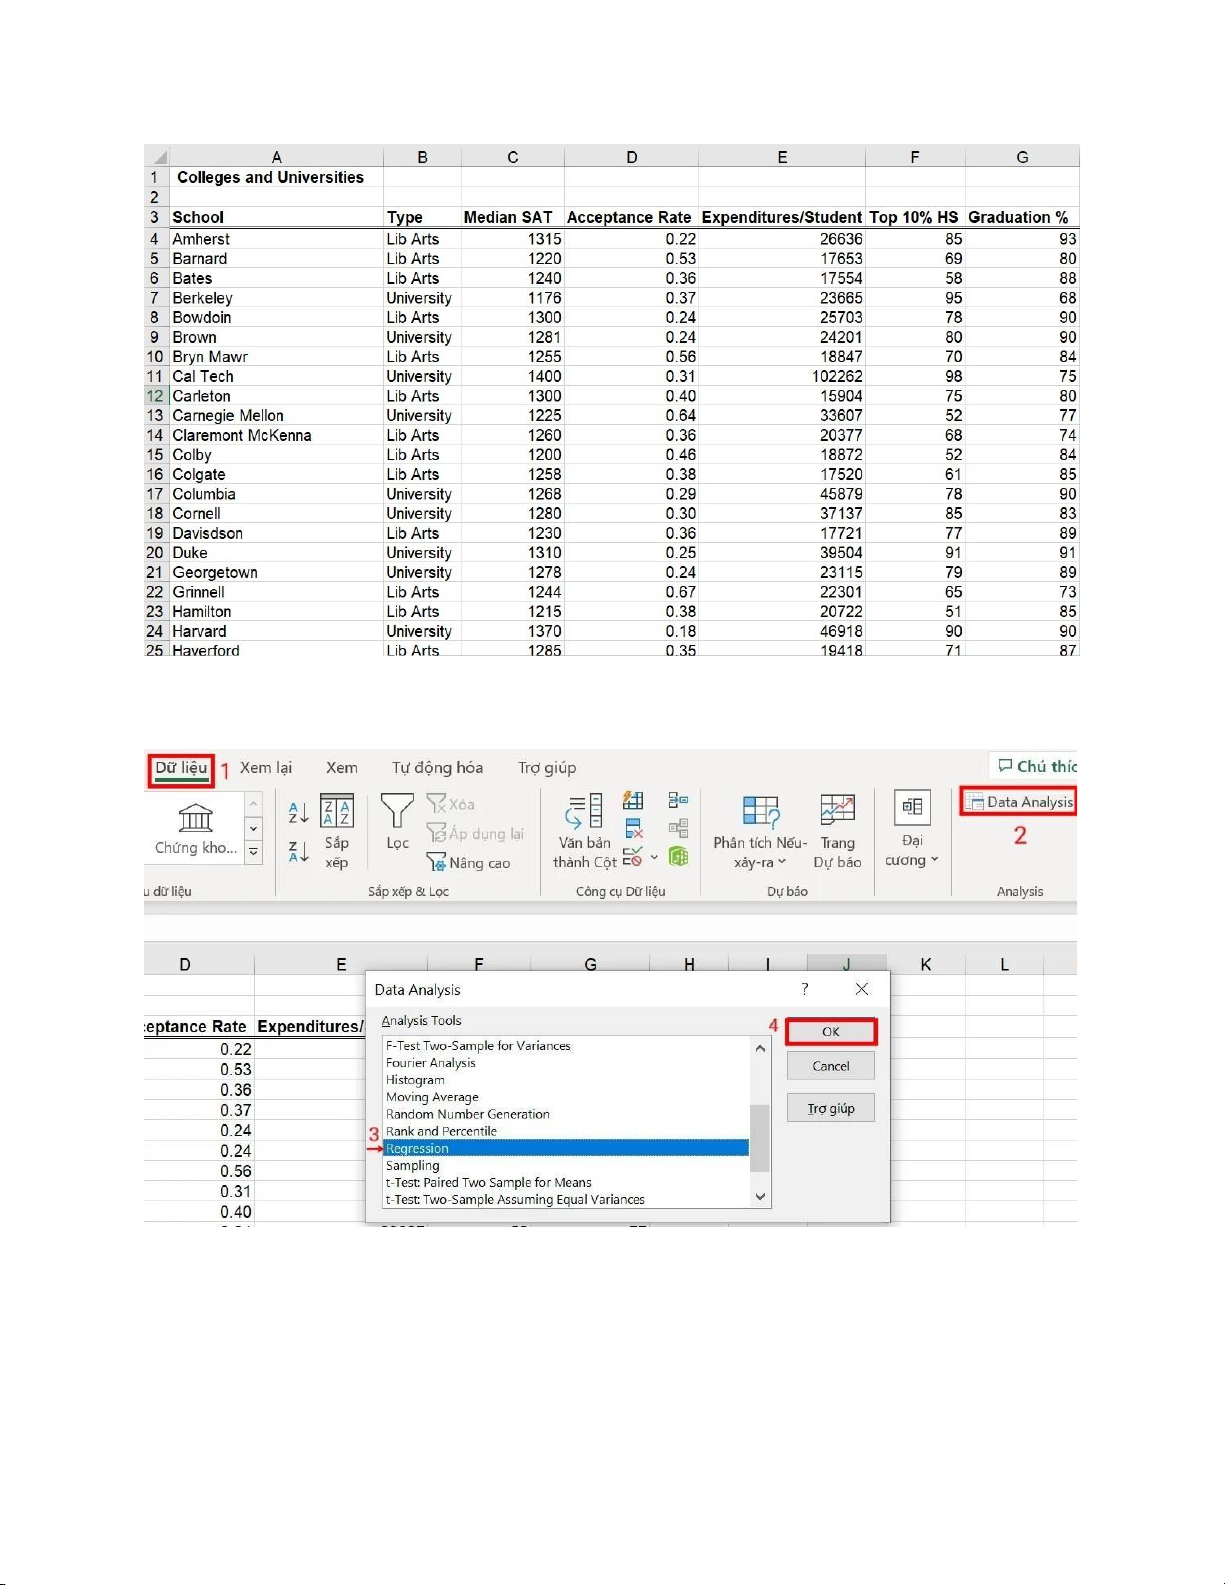The width and height of the screenshot is (1225, 1585).
Task: Click the Expenditures/Student header in top sheet
Action: click(x=782, y=217)
